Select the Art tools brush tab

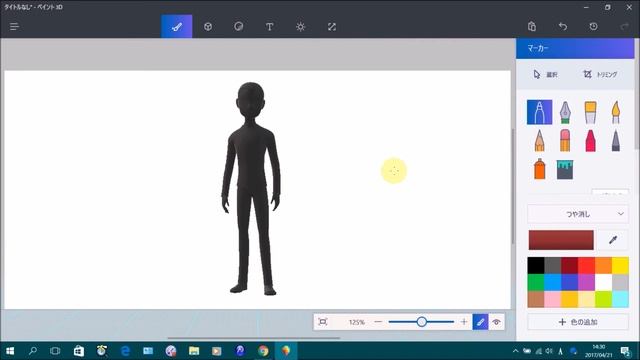click(177, 27)
